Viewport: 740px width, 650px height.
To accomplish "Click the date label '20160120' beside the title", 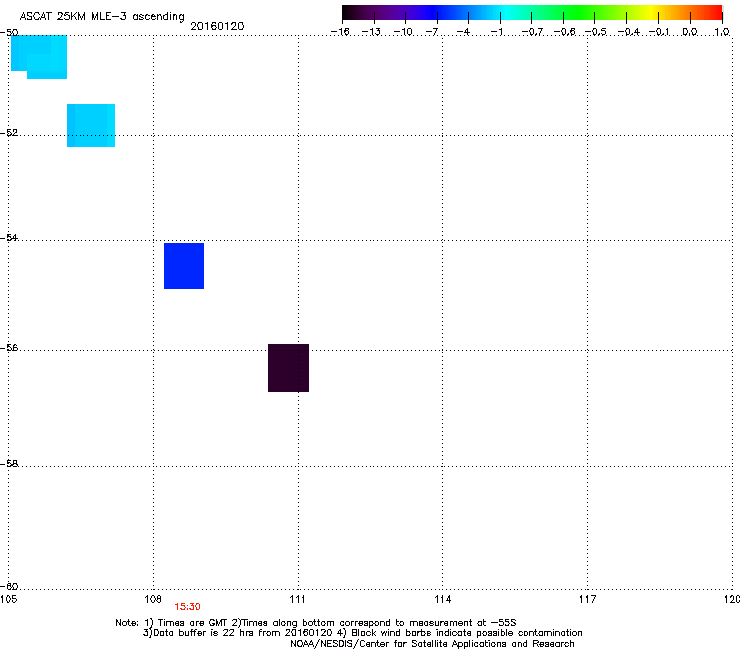I will click(x=217, y=26).
